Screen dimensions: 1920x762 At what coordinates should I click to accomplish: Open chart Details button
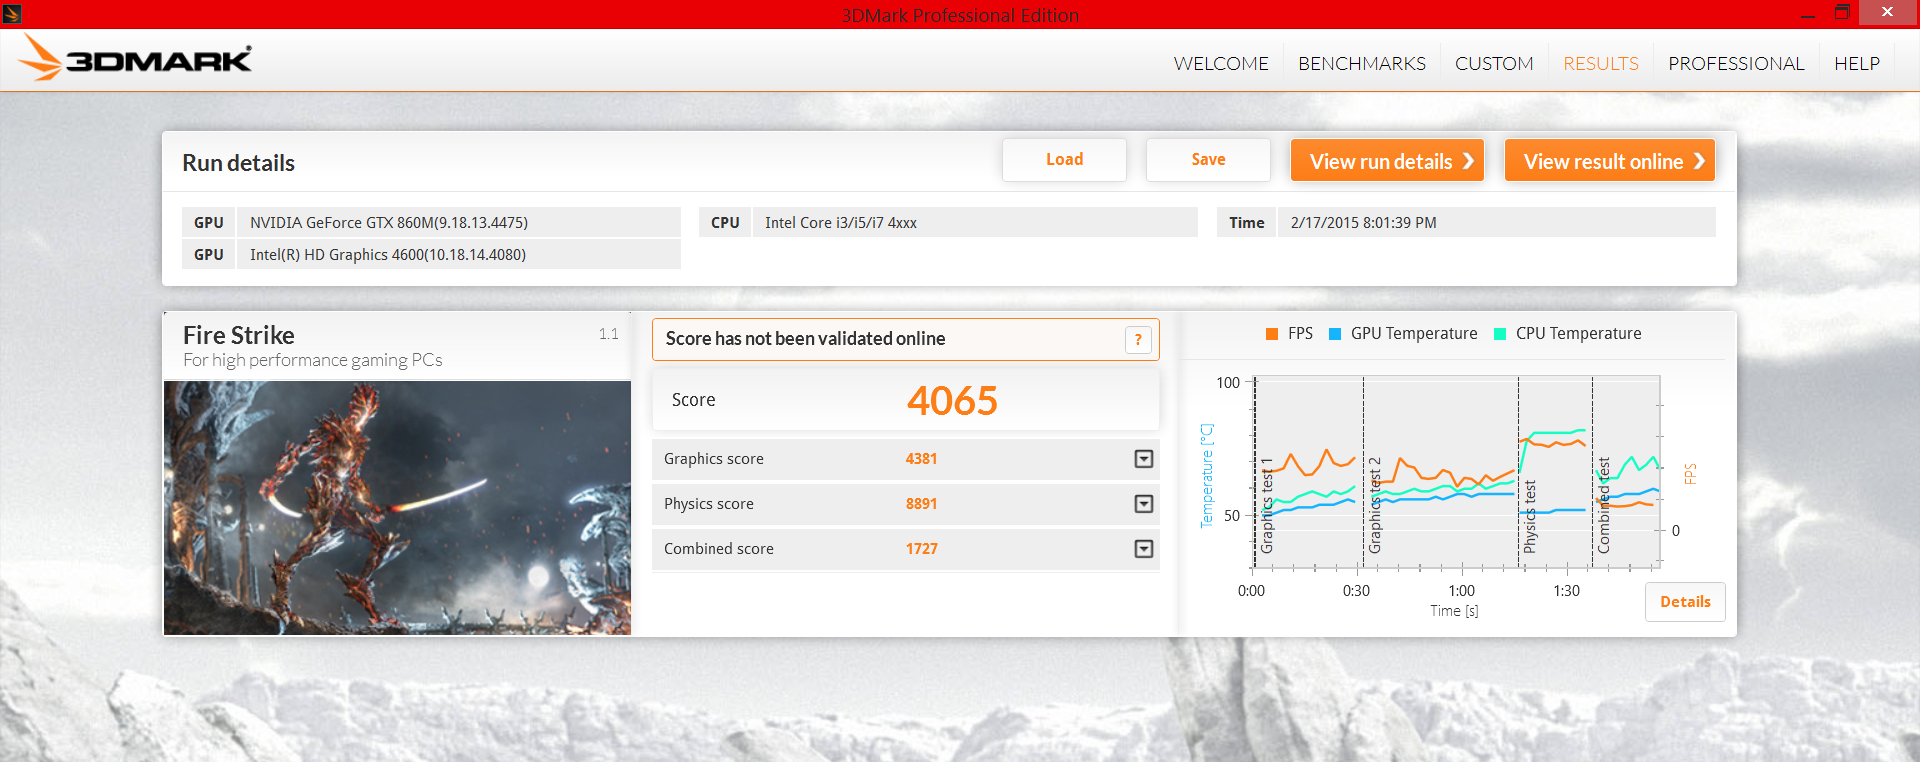tap(1685, 602)
